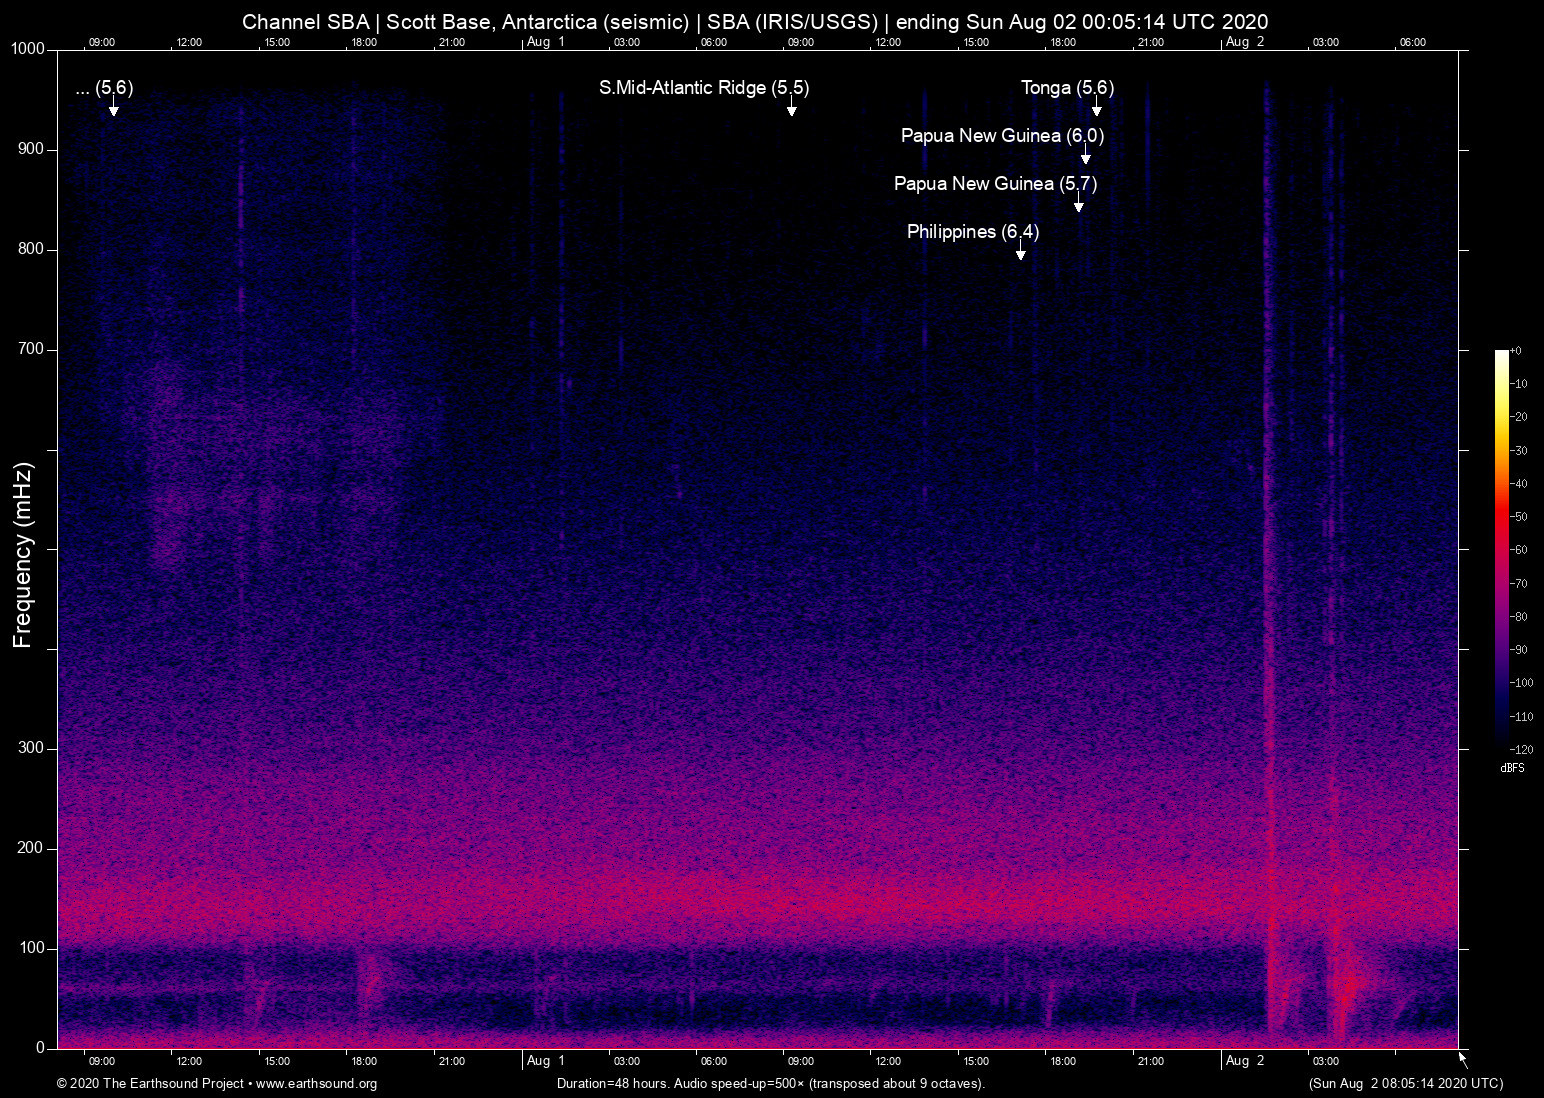
Task: Click the cursor arrow near the bottom-right corner
Action: coord(1462,1058)
